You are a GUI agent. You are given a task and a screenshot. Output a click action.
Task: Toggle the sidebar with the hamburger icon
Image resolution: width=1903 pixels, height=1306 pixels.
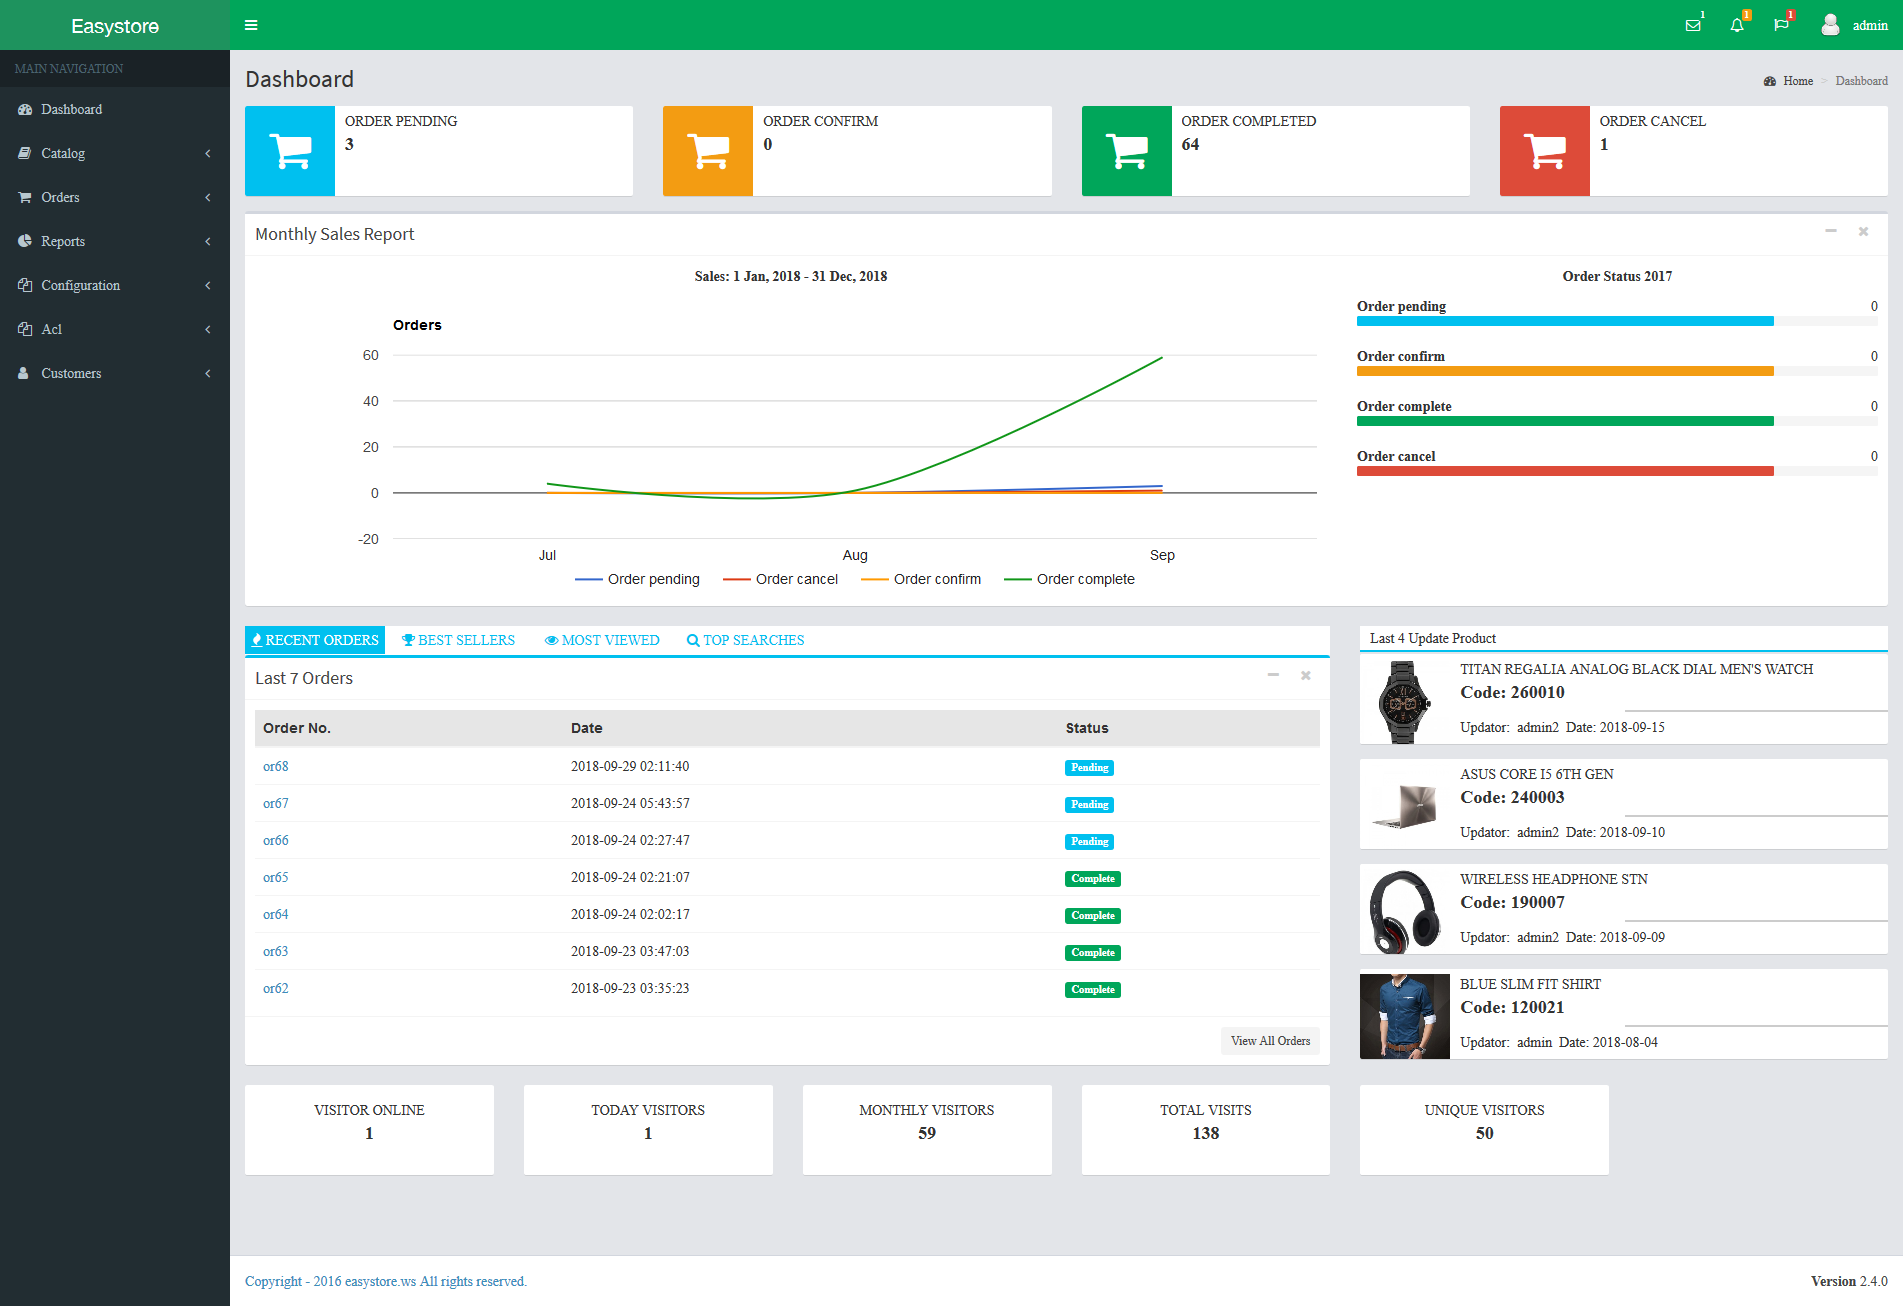pos(251,25)
